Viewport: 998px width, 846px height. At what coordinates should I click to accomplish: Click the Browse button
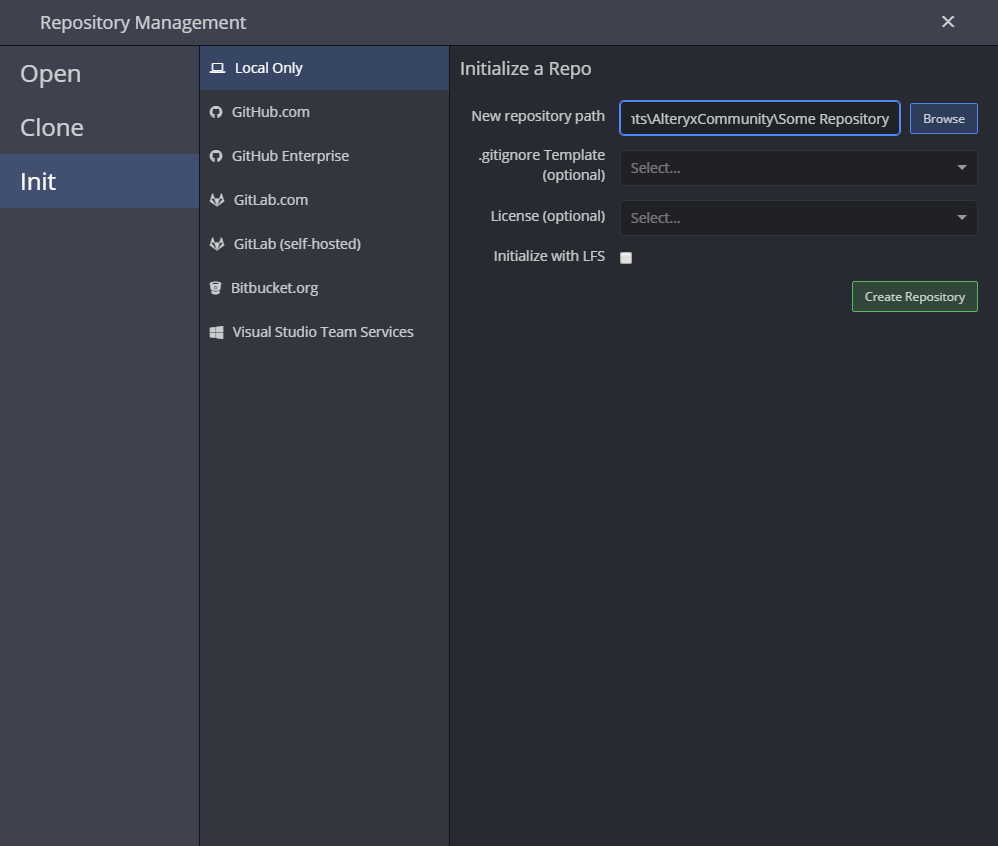click(x=943, y=117)
